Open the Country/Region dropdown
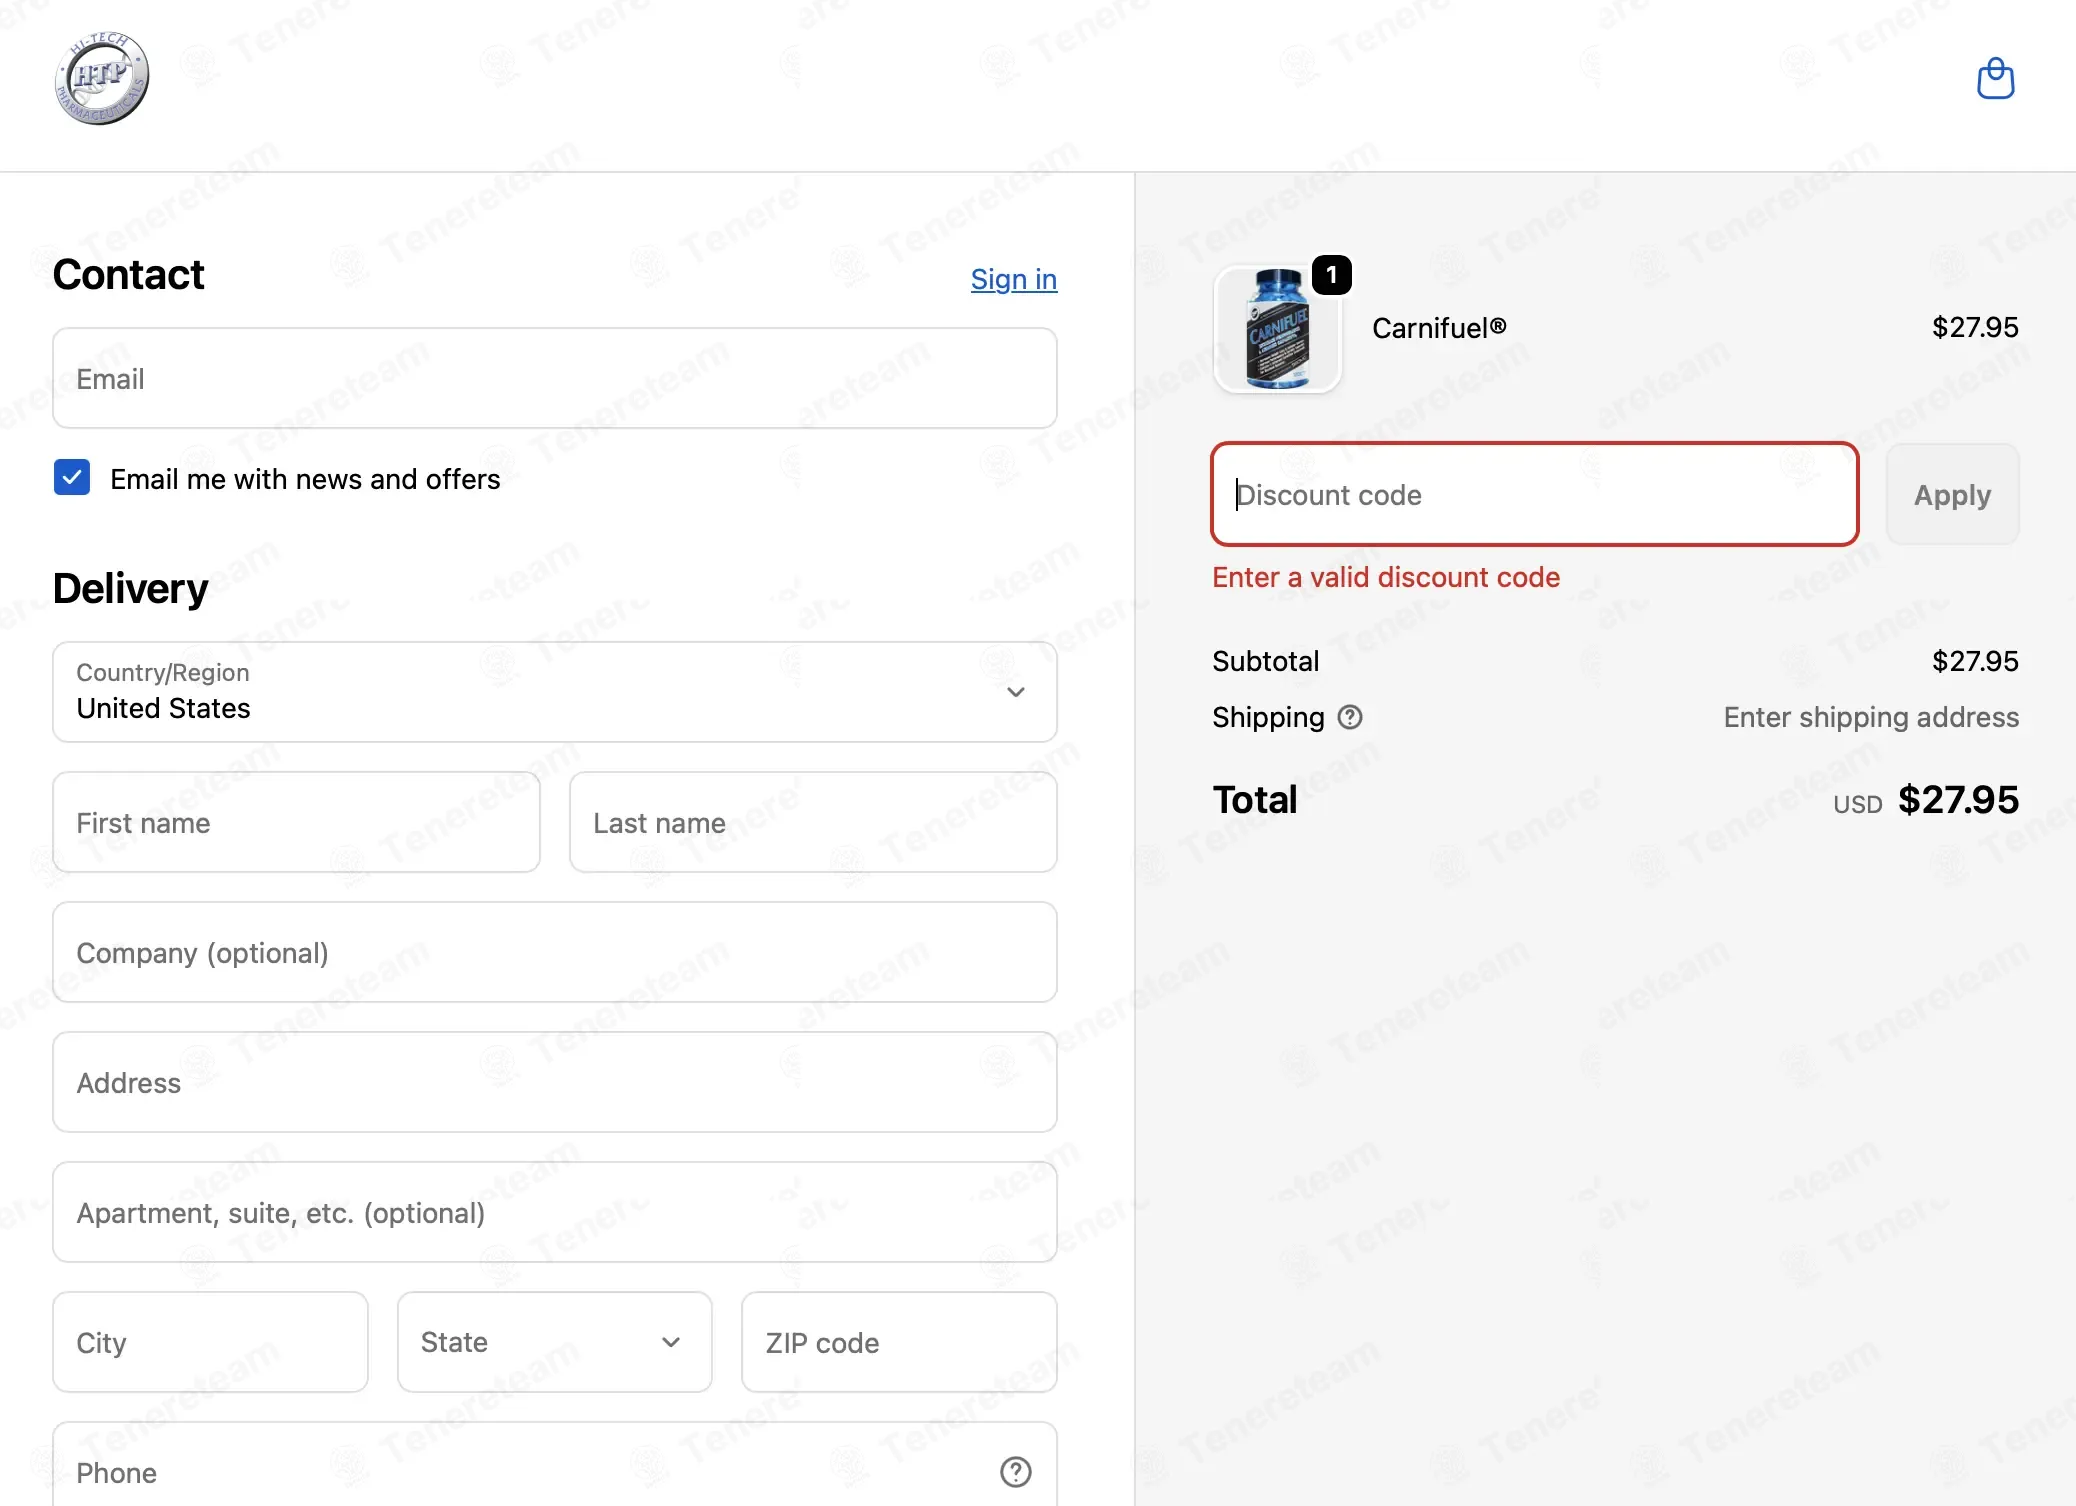The width and height of the screenshot is (2076, 1506). pyautogui.click(x=555, y=692)
